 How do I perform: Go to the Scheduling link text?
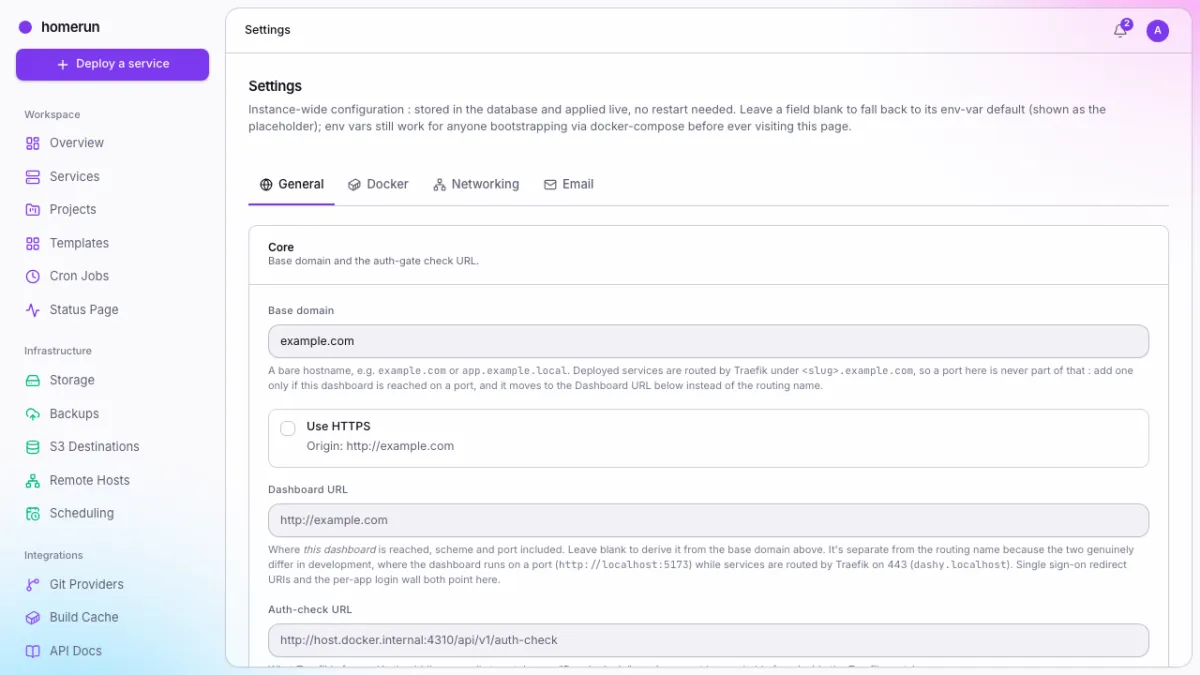(82, 513)
